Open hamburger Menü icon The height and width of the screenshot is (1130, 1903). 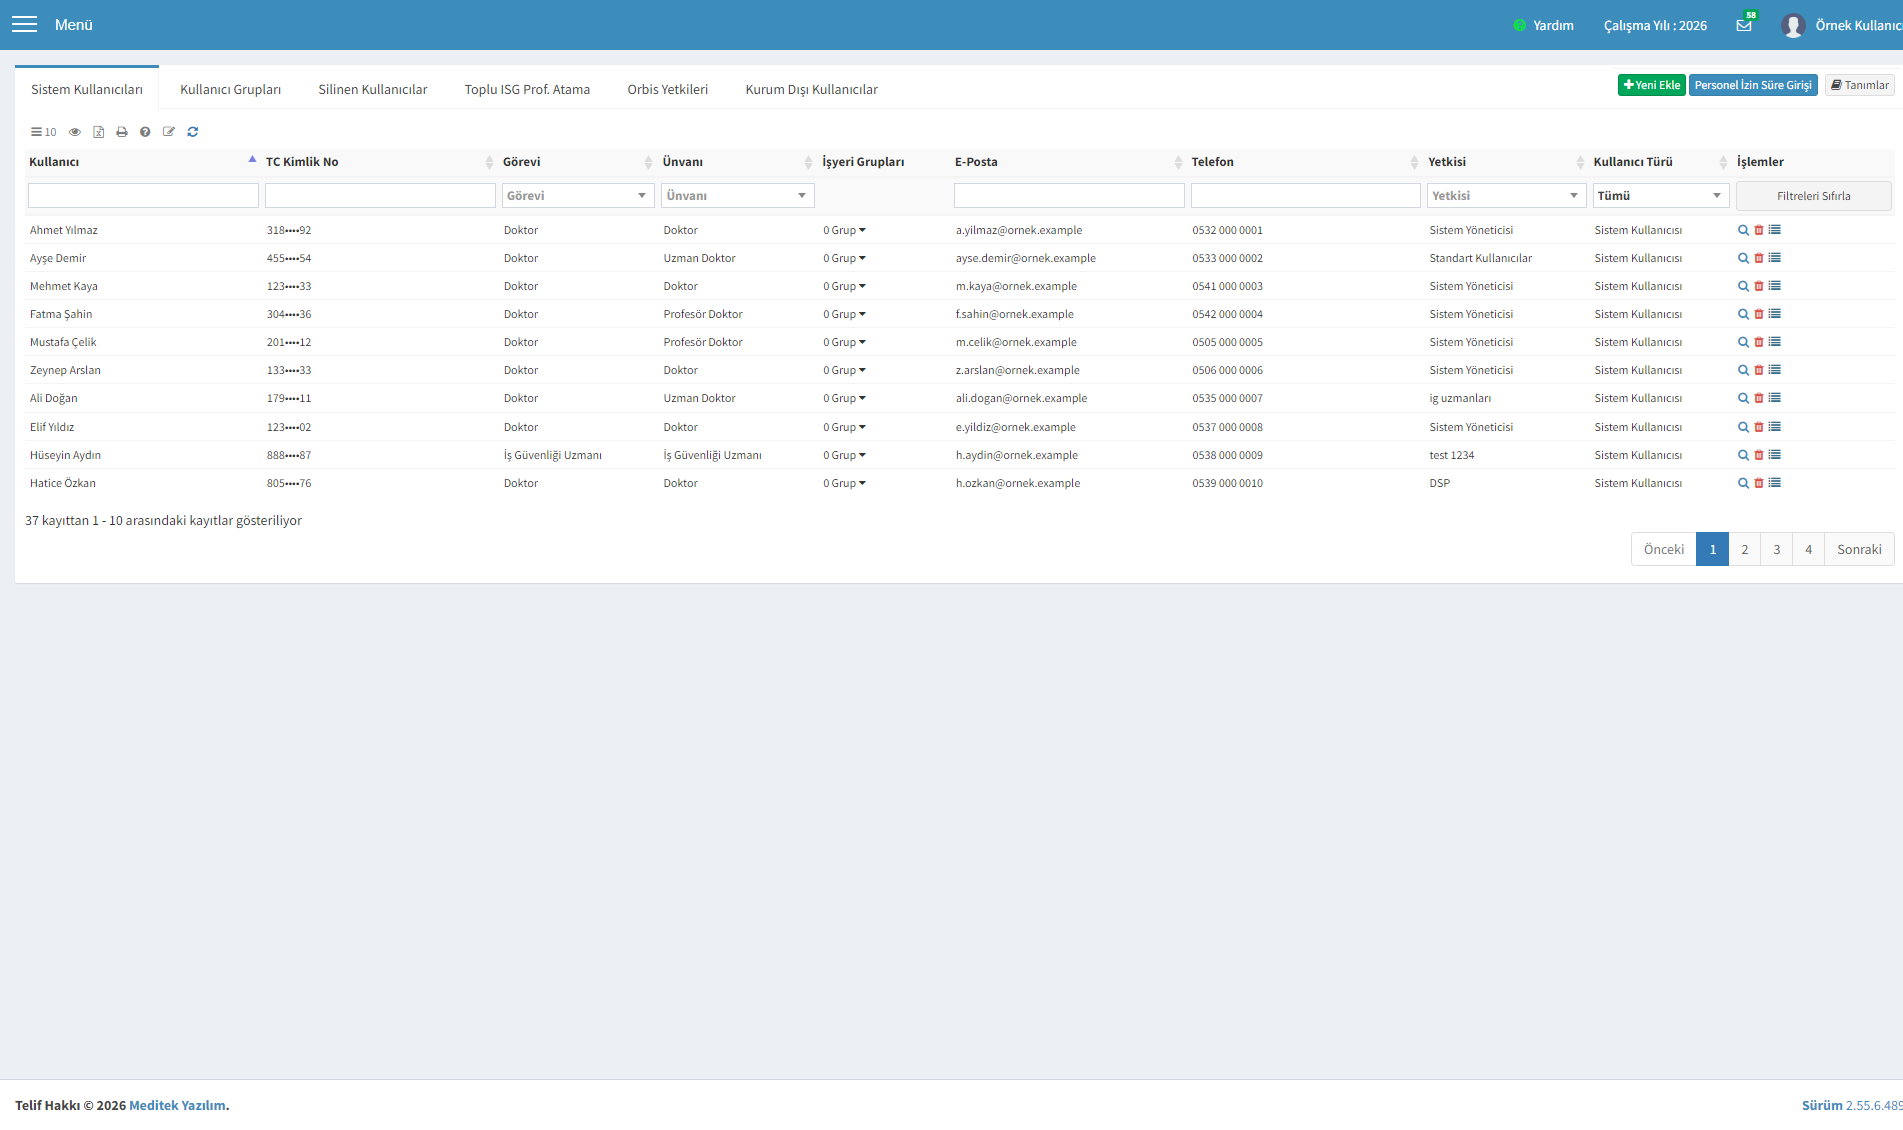24,25
